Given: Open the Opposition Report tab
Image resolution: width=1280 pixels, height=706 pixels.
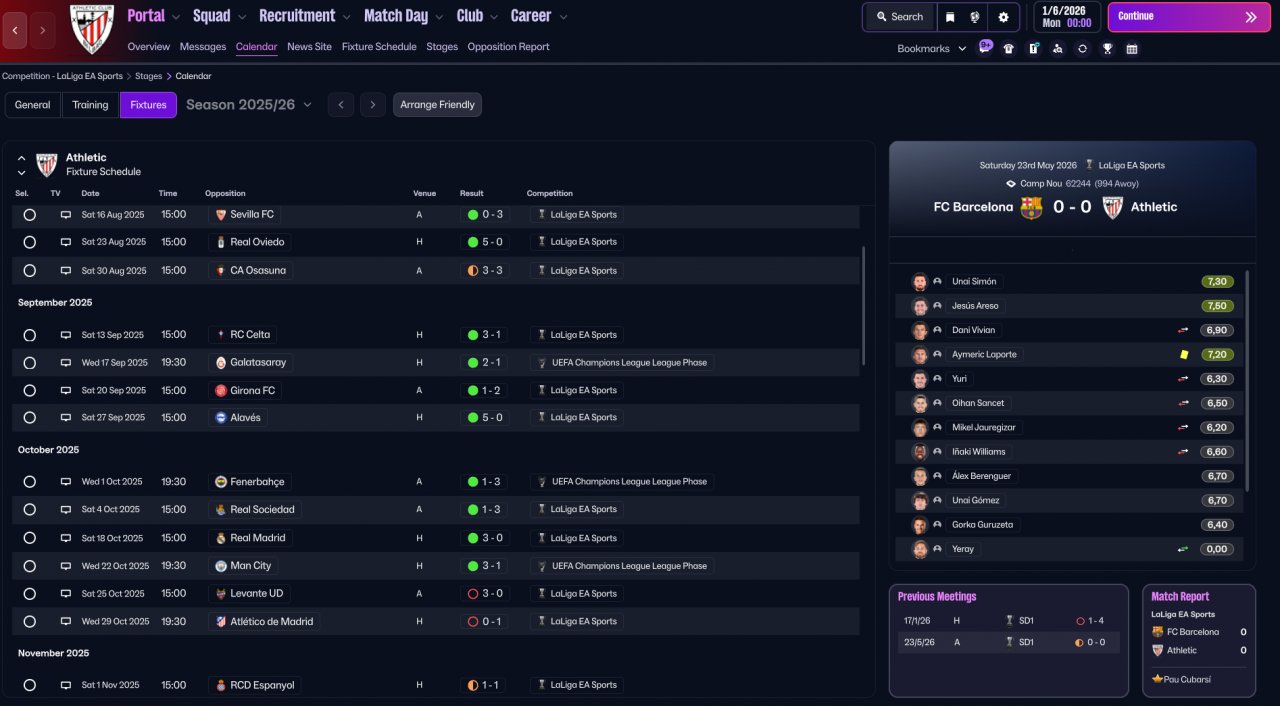Looking at the screenshot, I should [x=508, y=47].
